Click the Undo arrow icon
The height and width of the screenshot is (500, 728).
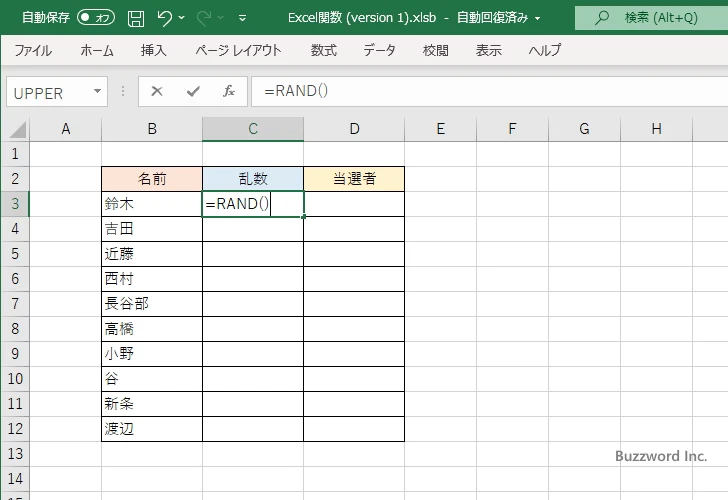[x=164, y=18]
